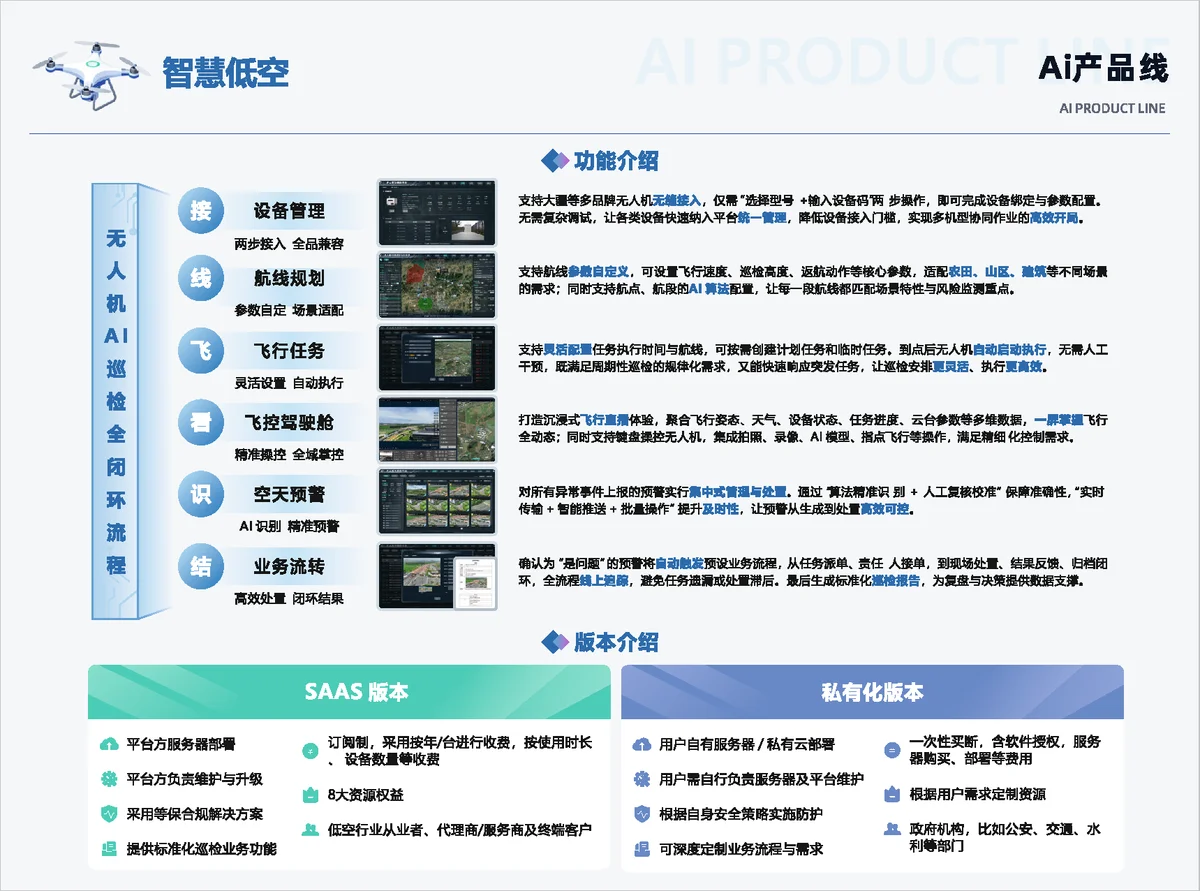Click the gear icon beside 平台方负责维护与升级
The image size is (1200, 891).
pyautogui.click(x=109, y=779)
